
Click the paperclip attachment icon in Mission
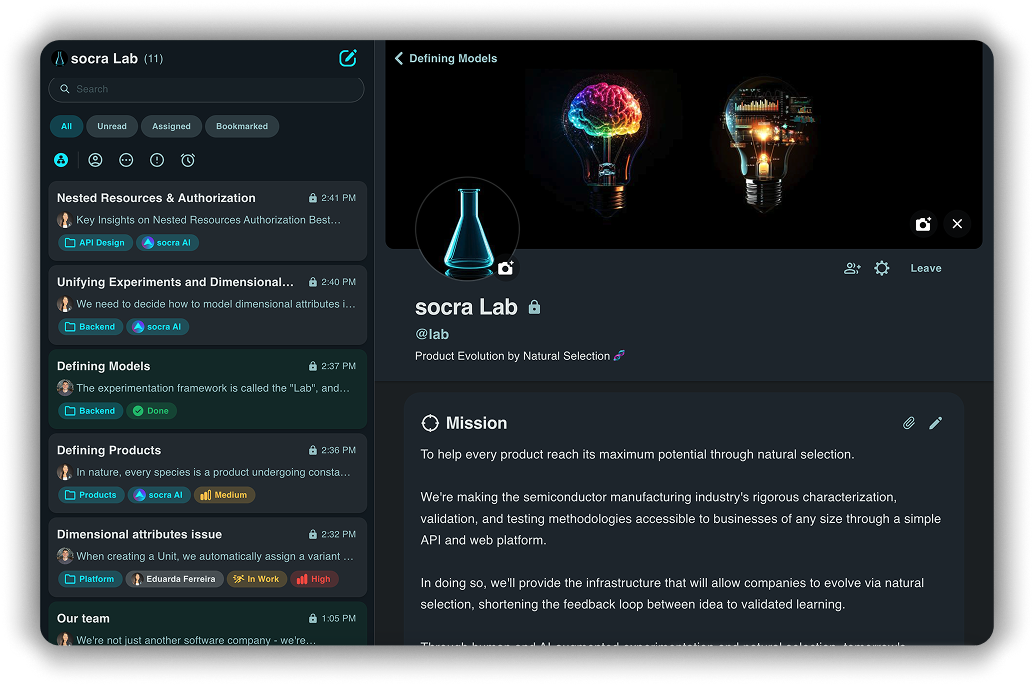909,423
